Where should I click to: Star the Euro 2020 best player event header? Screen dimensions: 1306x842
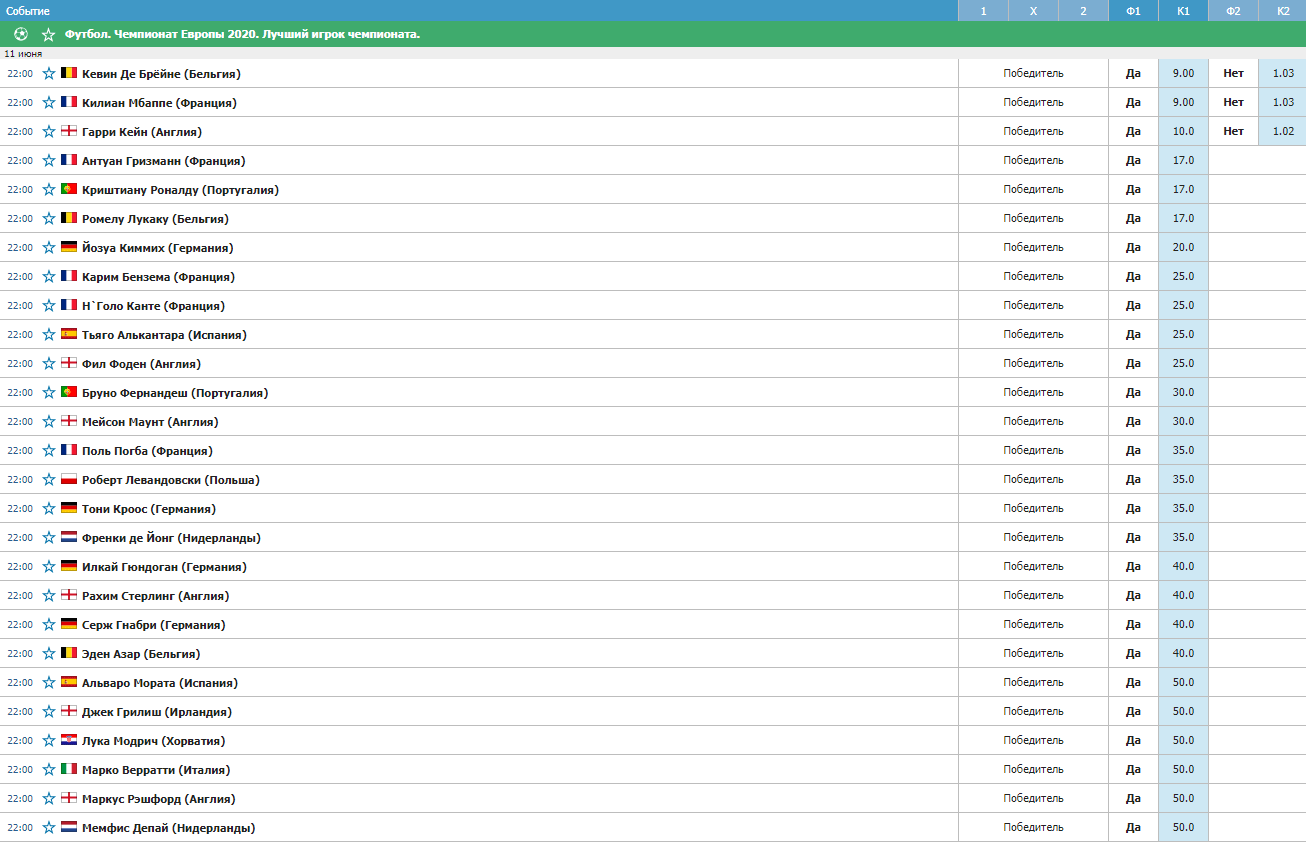(x=48, y=34)
